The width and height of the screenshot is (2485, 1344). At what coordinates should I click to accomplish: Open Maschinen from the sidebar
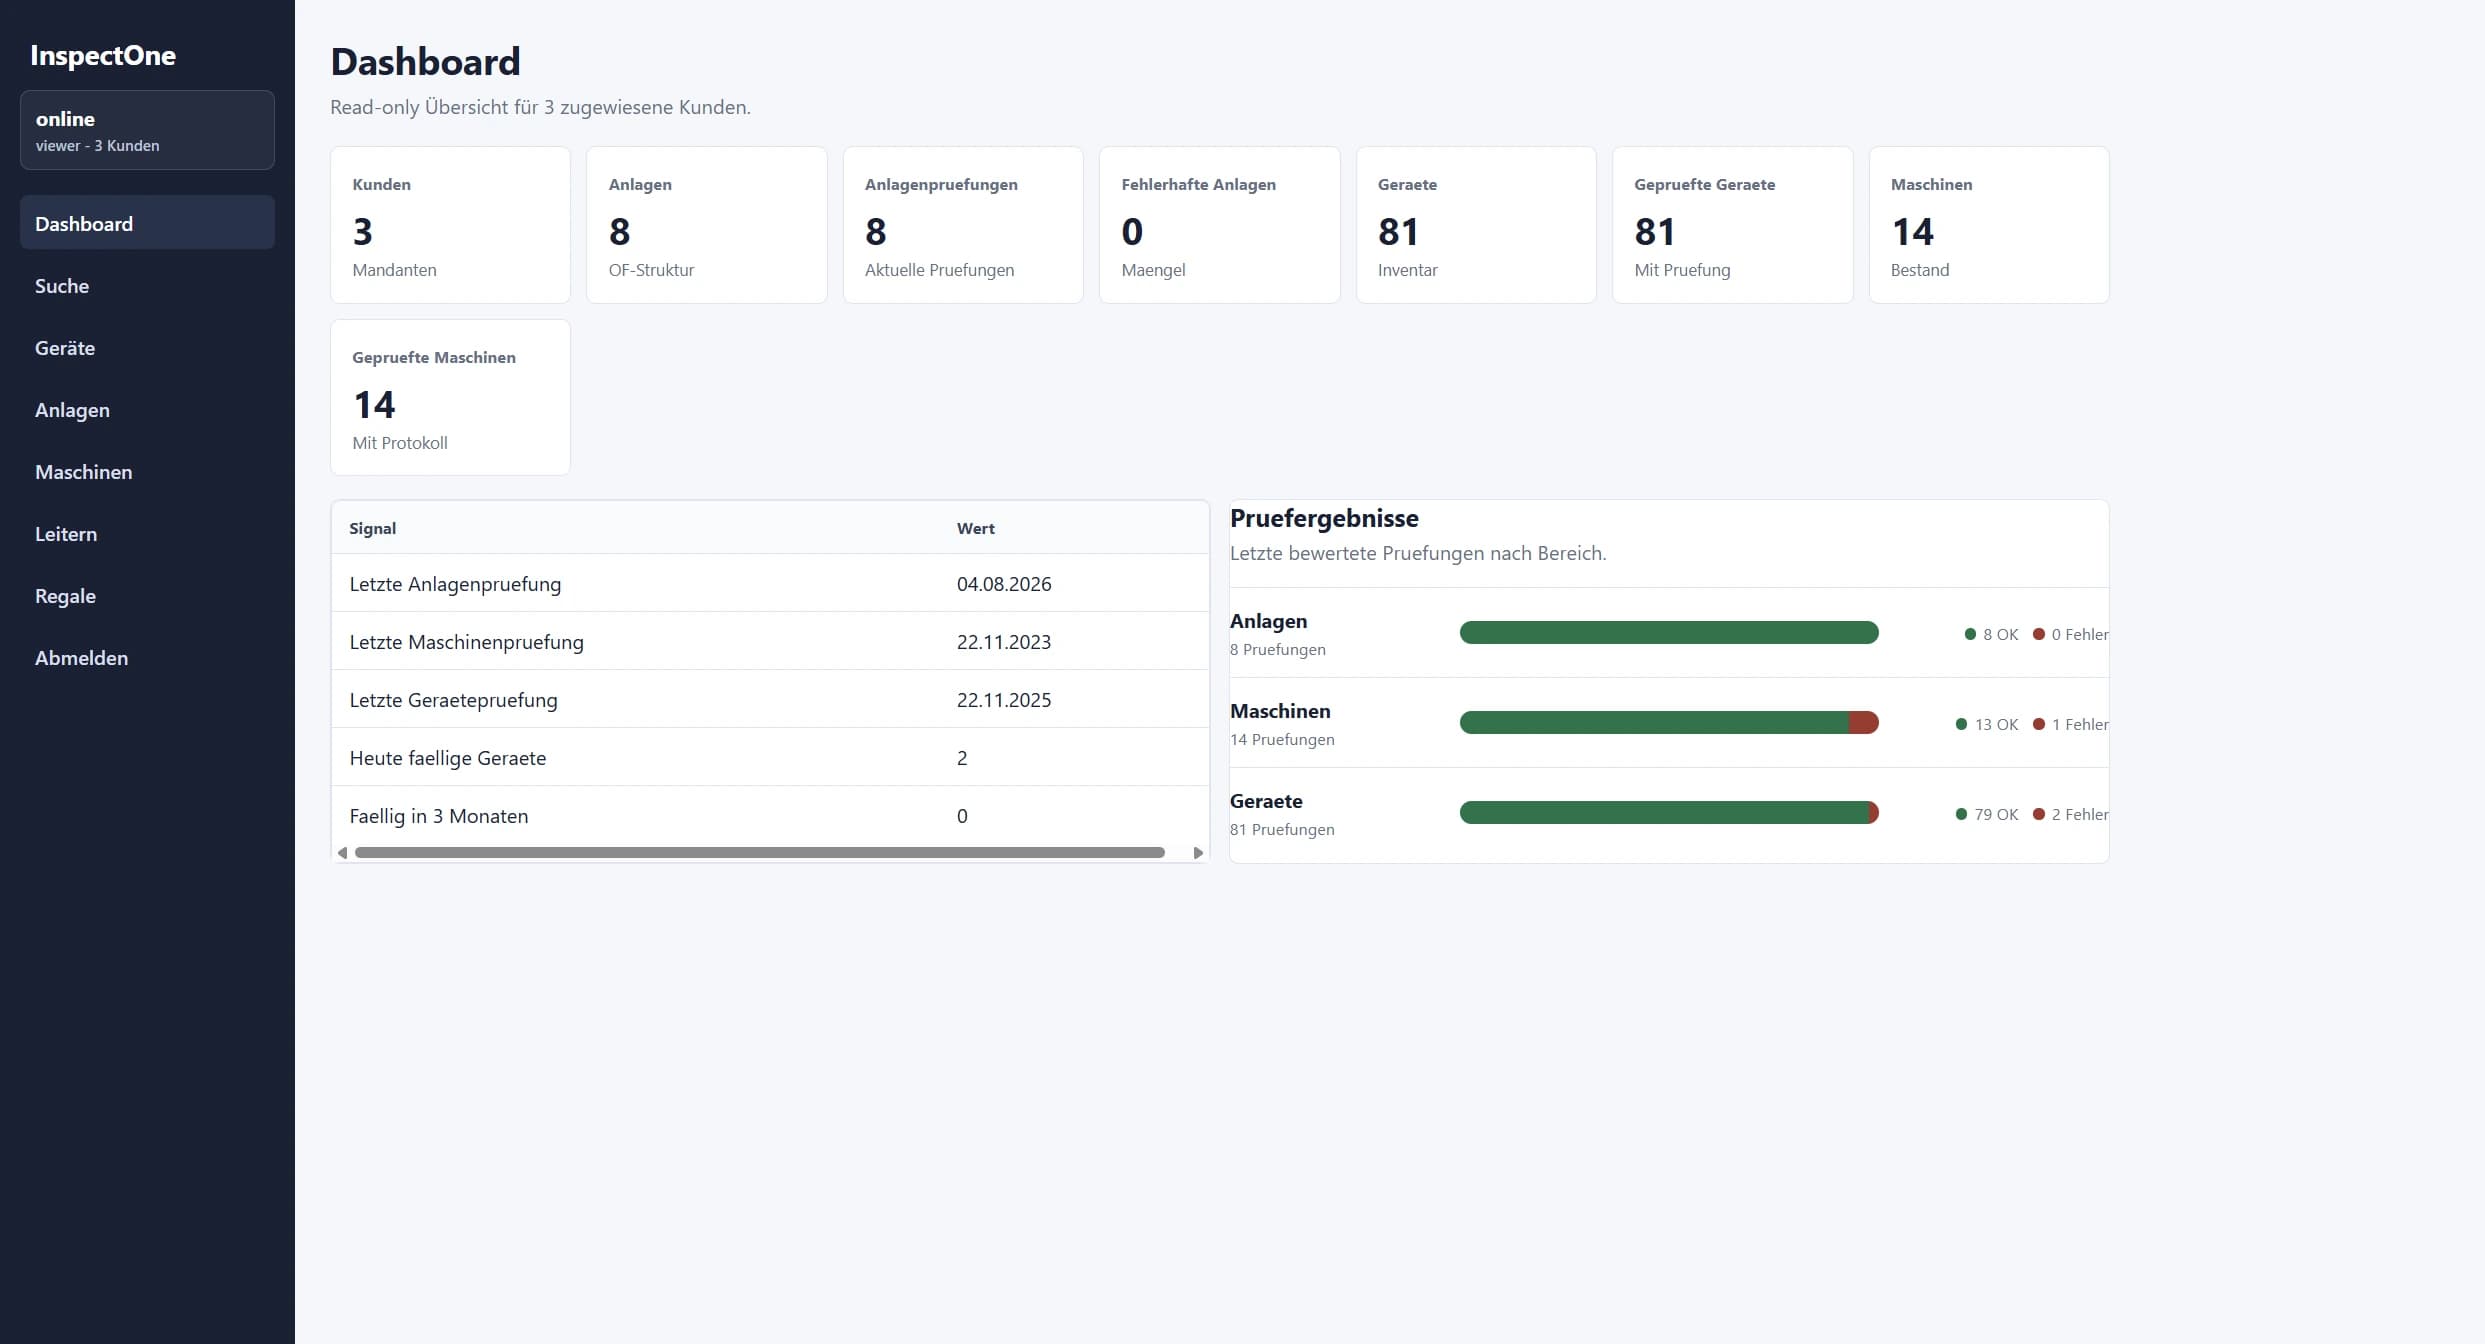pos(147,472)
